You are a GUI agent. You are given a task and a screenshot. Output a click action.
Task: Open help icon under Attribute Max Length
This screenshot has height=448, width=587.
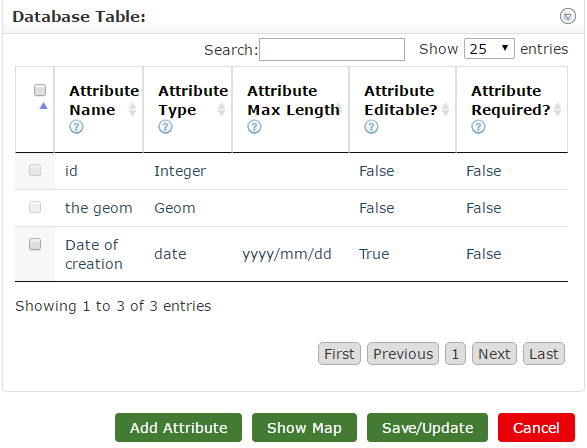coord(254,127)
